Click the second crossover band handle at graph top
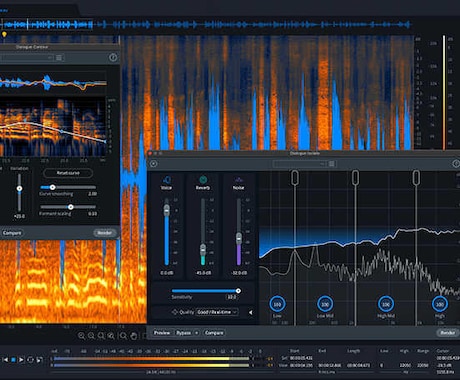Viewport: 460px width, 380px height. [355, 177]
